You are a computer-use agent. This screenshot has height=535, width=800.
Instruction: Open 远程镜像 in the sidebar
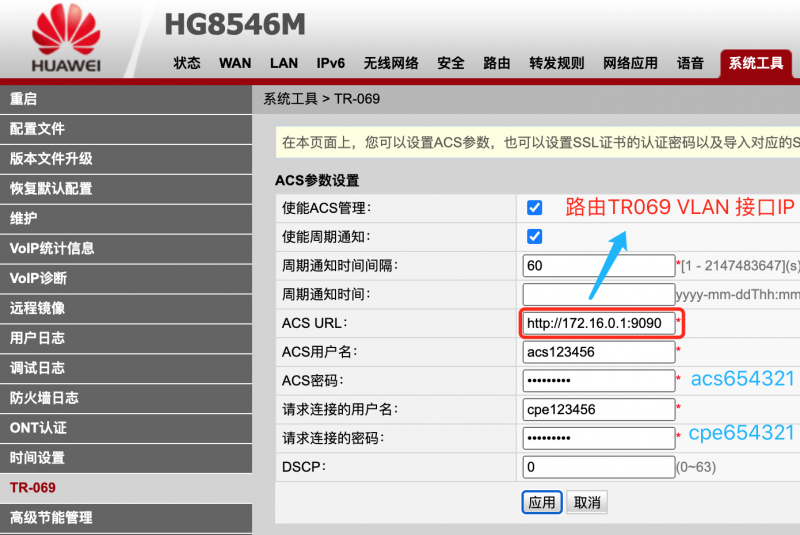pos(126,308)
